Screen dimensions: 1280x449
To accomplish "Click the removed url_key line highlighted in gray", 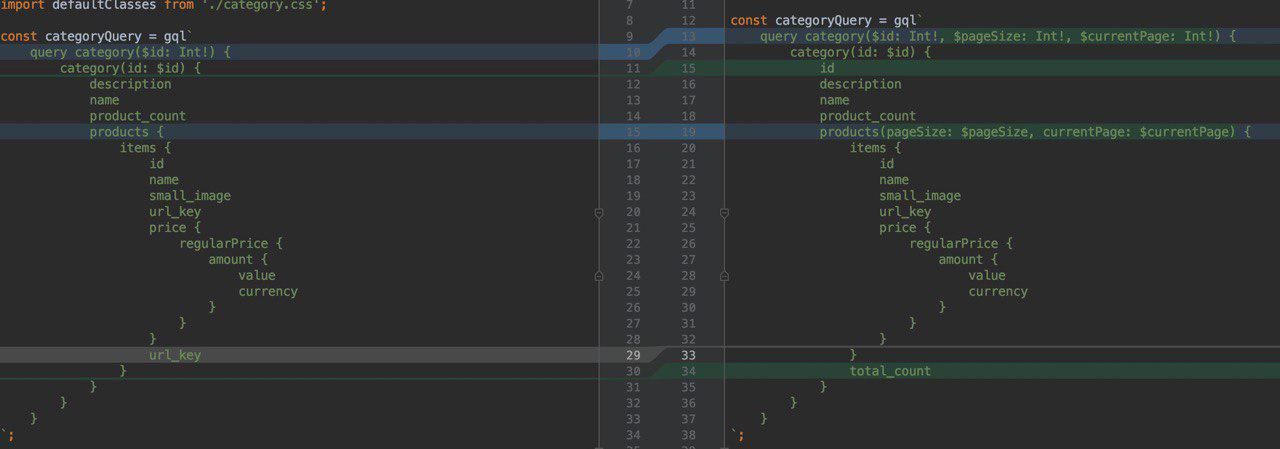I will point(175,355).
